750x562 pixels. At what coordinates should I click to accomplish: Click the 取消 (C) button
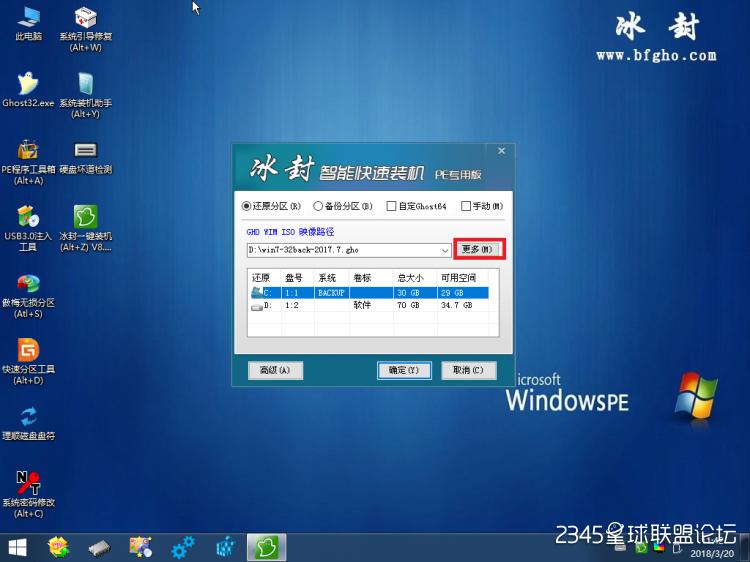[x=468, y=370]
